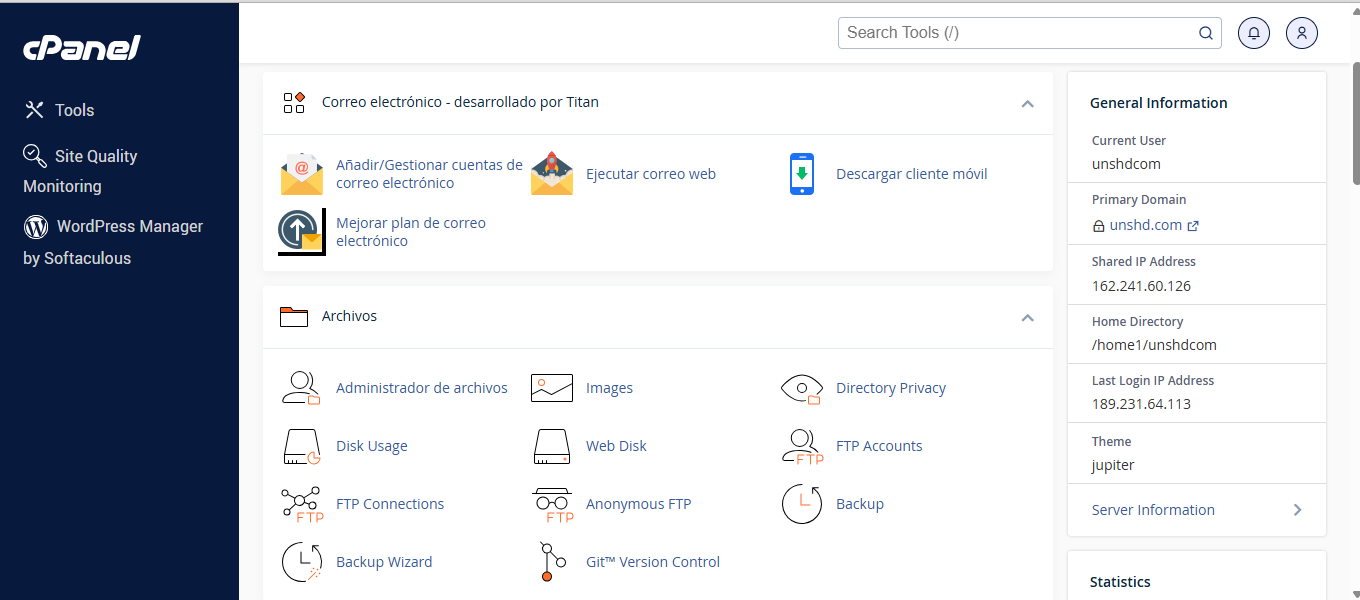The image size is (1360, 600).
Task: Open Tools in the sidebar
Action: 74,110
